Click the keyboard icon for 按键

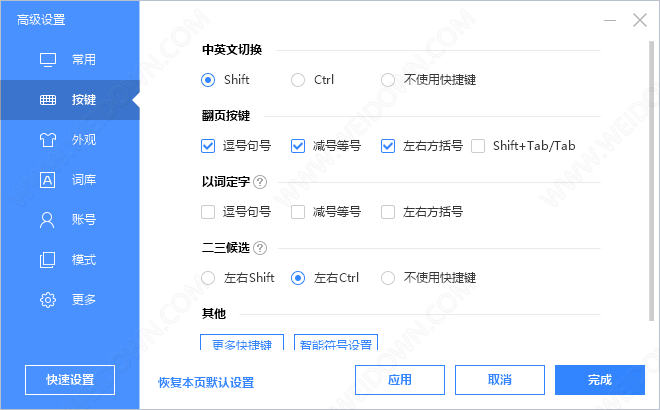(x=47, y=100)
